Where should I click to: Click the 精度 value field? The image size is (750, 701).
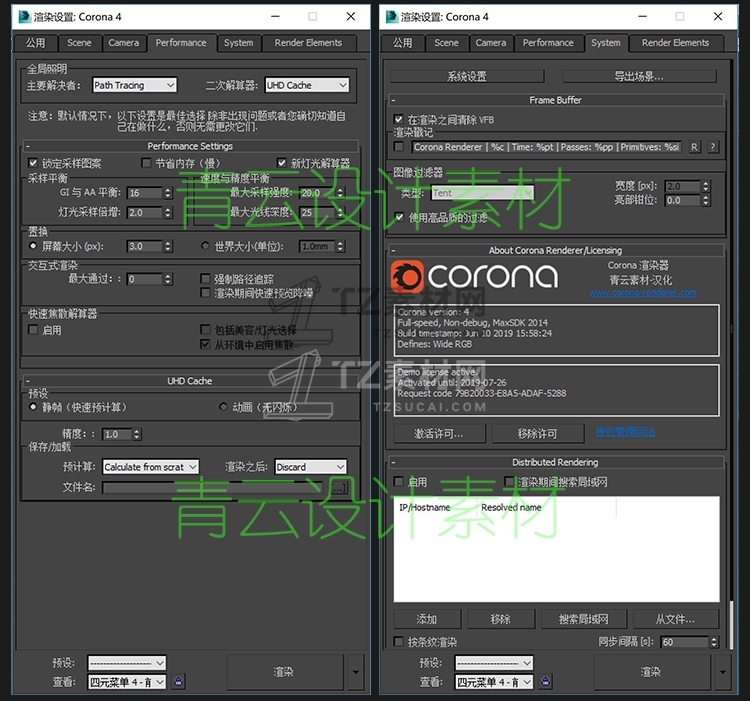coord(117,434)
